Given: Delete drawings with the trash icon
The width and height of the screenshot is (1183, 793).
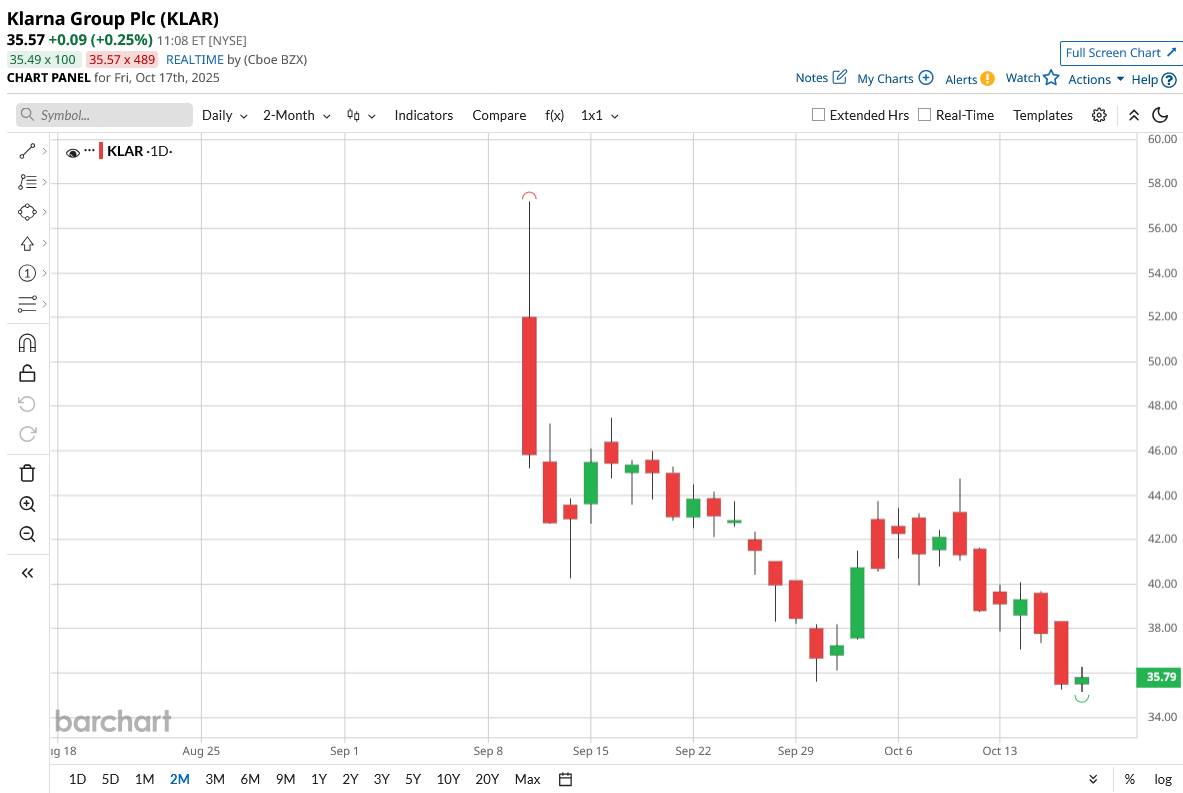Looking at the screenshot, I should pyautogui.click(x=27, y=473).
